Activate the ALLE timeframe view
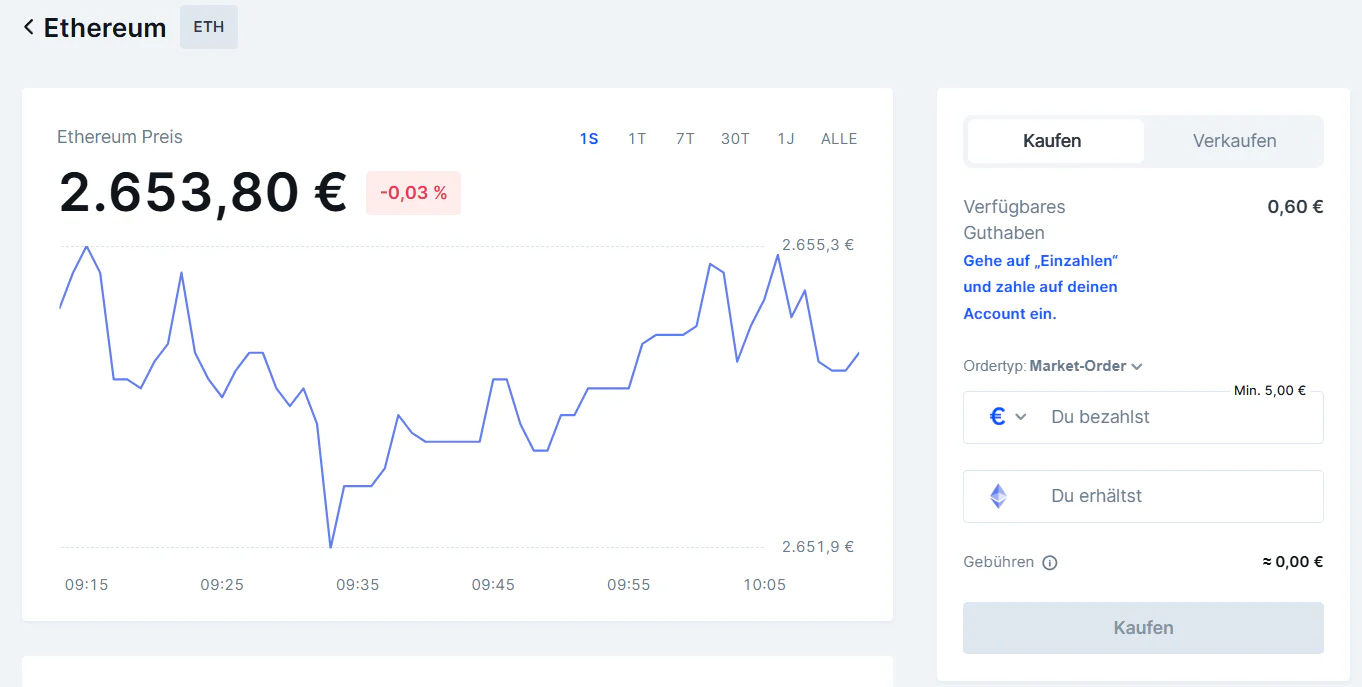 pyautogui.click(x=839, y=139)
